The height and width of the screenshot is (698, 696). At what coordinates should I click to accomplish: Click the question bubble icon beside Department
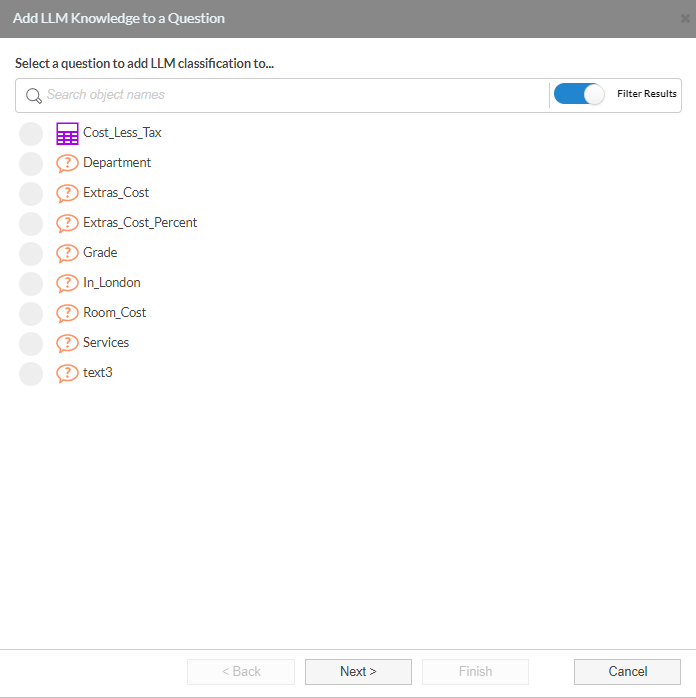(67, 163)
